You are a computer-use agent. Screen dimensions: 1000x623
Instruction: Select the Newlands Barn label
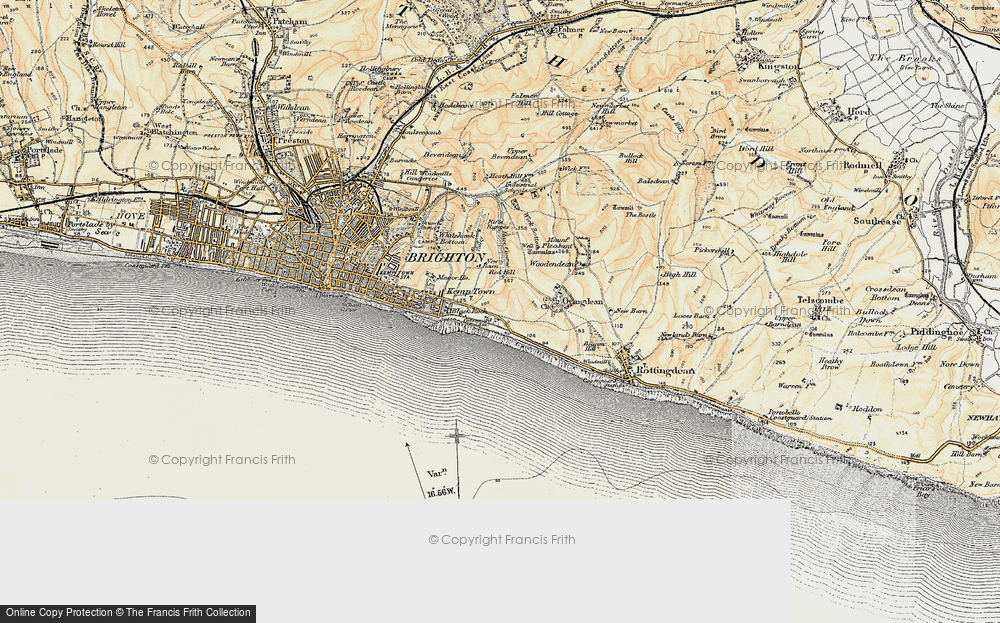tap(684, 335)
